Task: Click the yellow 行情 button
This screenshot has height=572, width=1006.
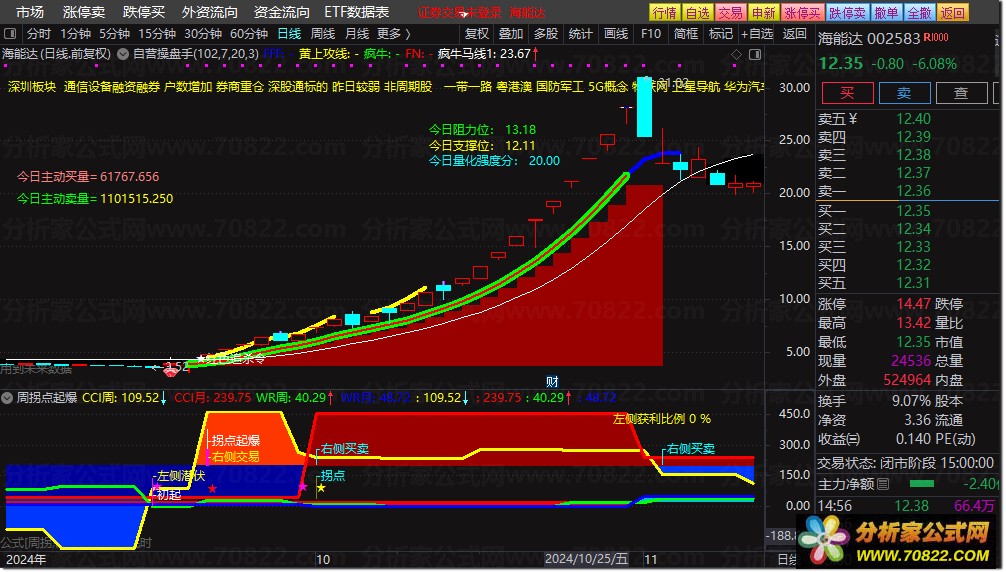Action: point(665,13)
